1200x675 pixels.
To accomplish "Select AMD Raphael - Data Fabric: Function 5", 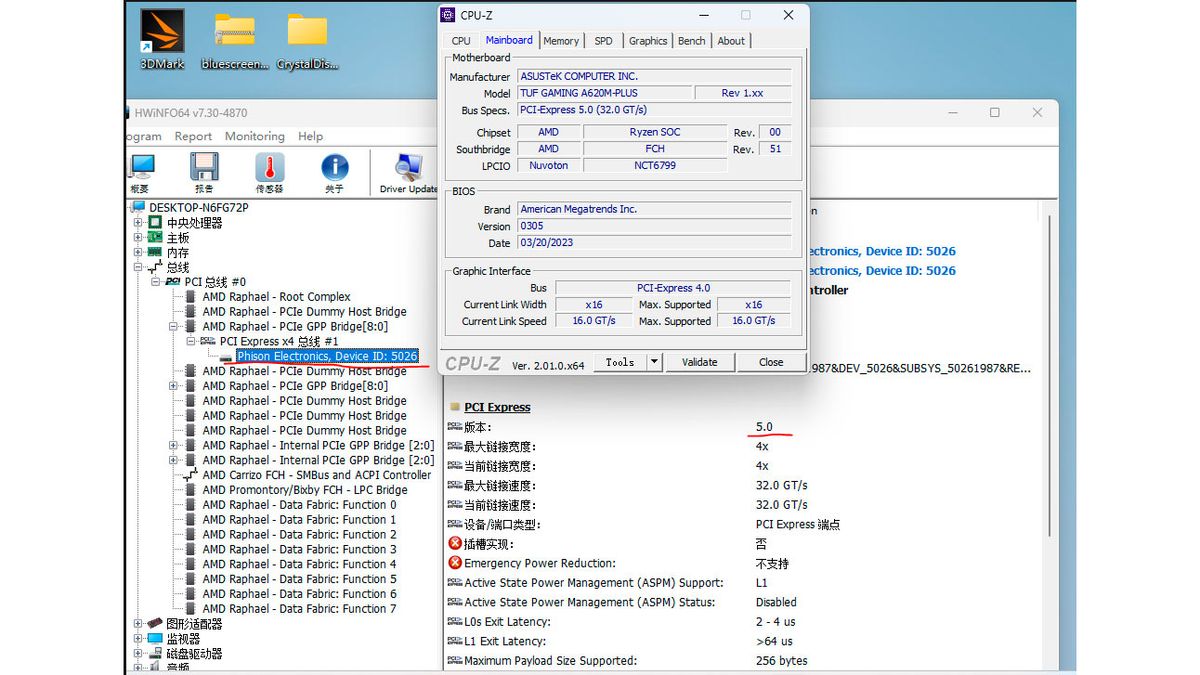I will tap(299, 579).
